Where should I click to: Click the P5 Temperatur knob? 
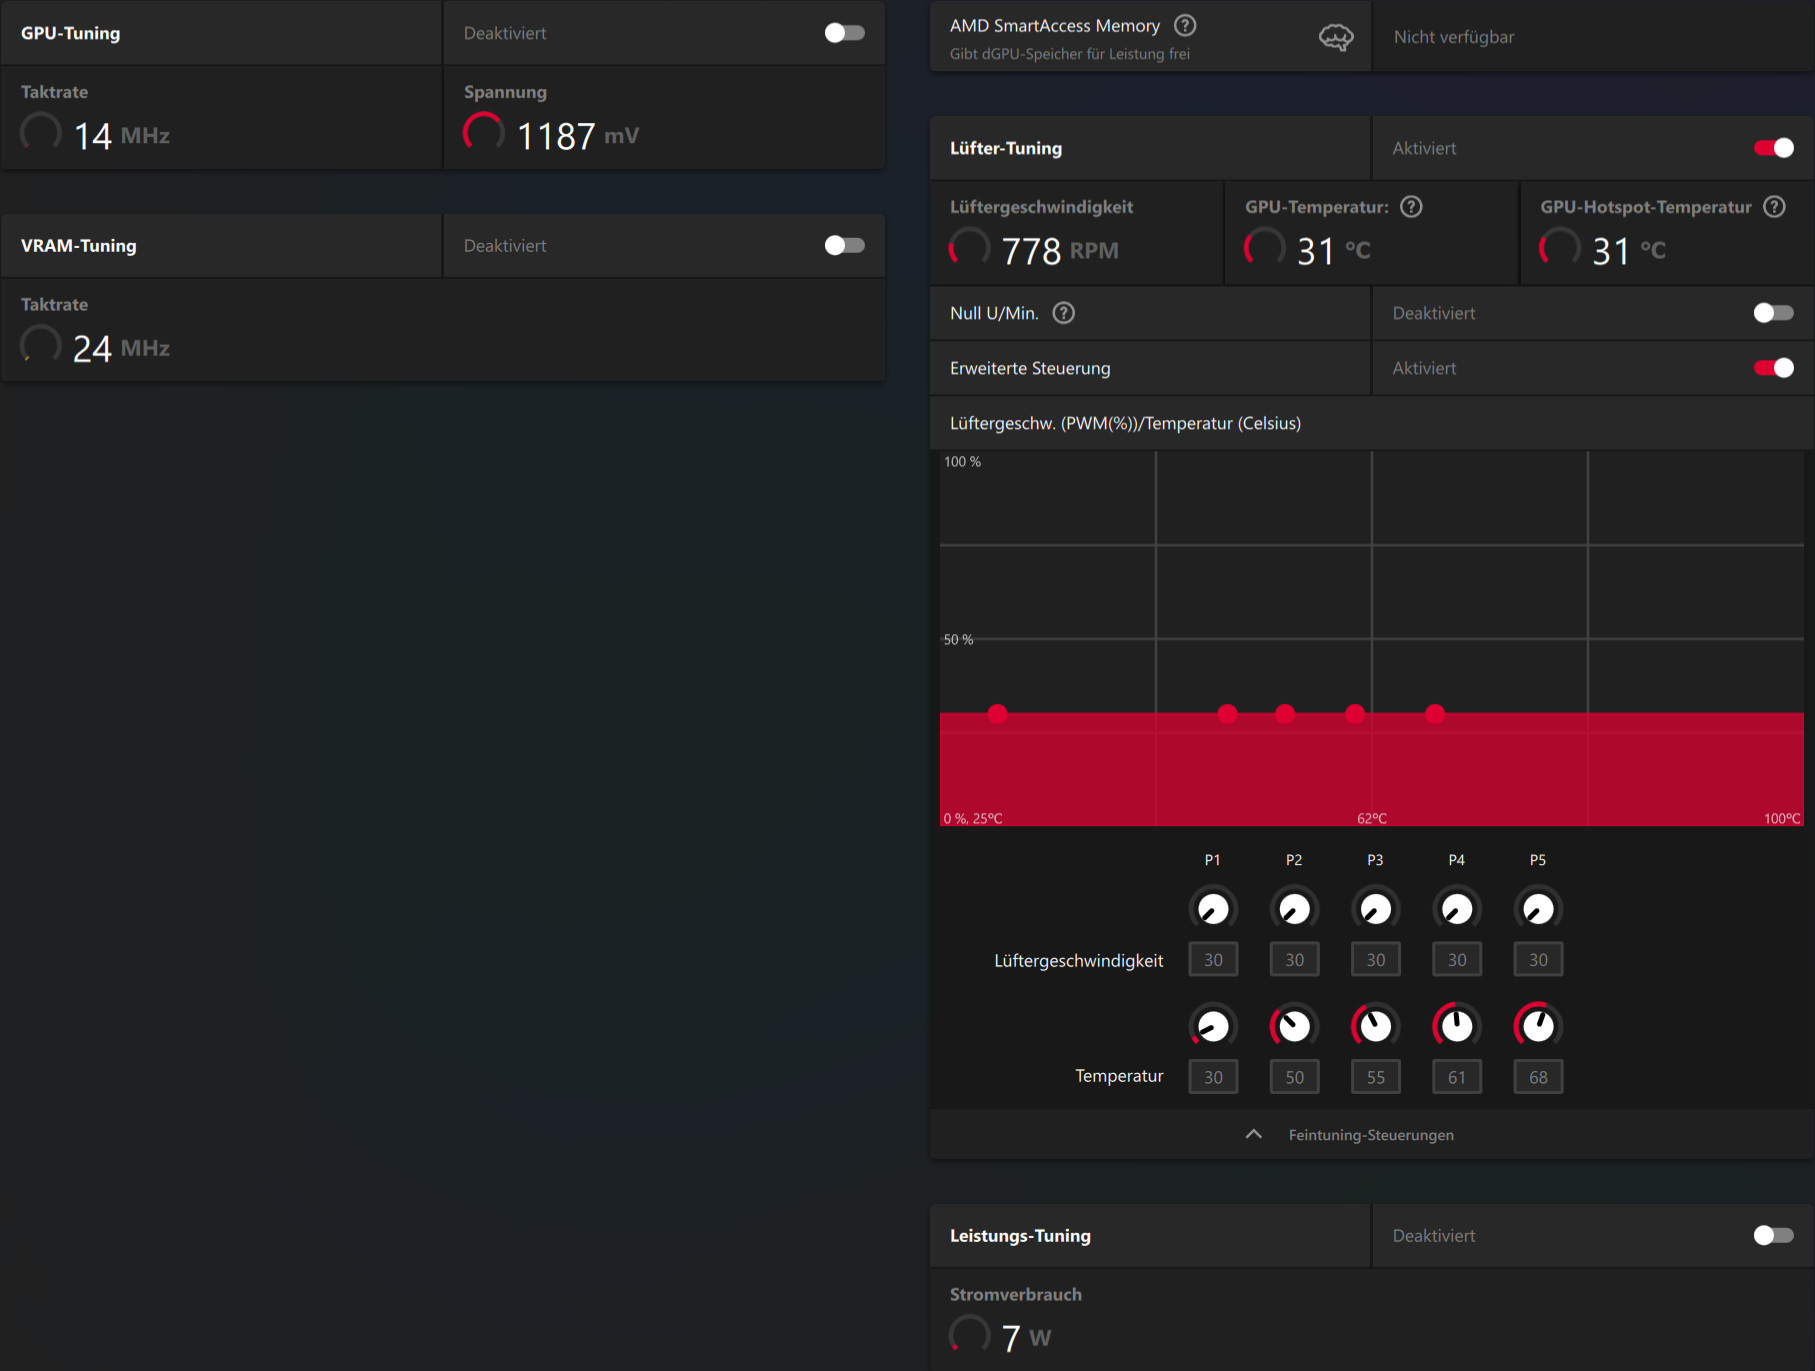point(1538,1026)
